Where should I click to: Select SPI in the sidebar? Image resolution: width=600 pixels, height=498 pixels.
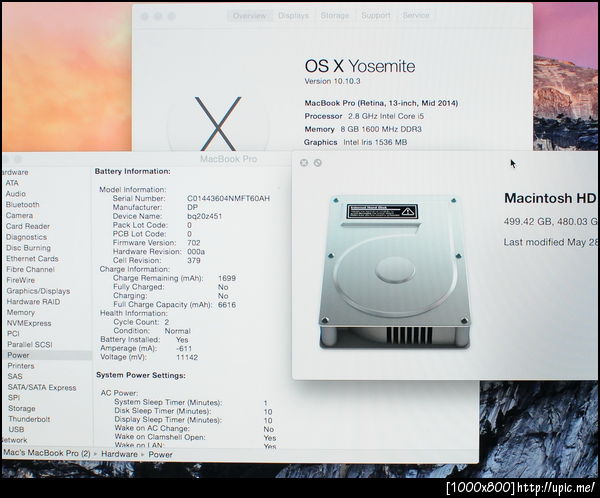14,398
